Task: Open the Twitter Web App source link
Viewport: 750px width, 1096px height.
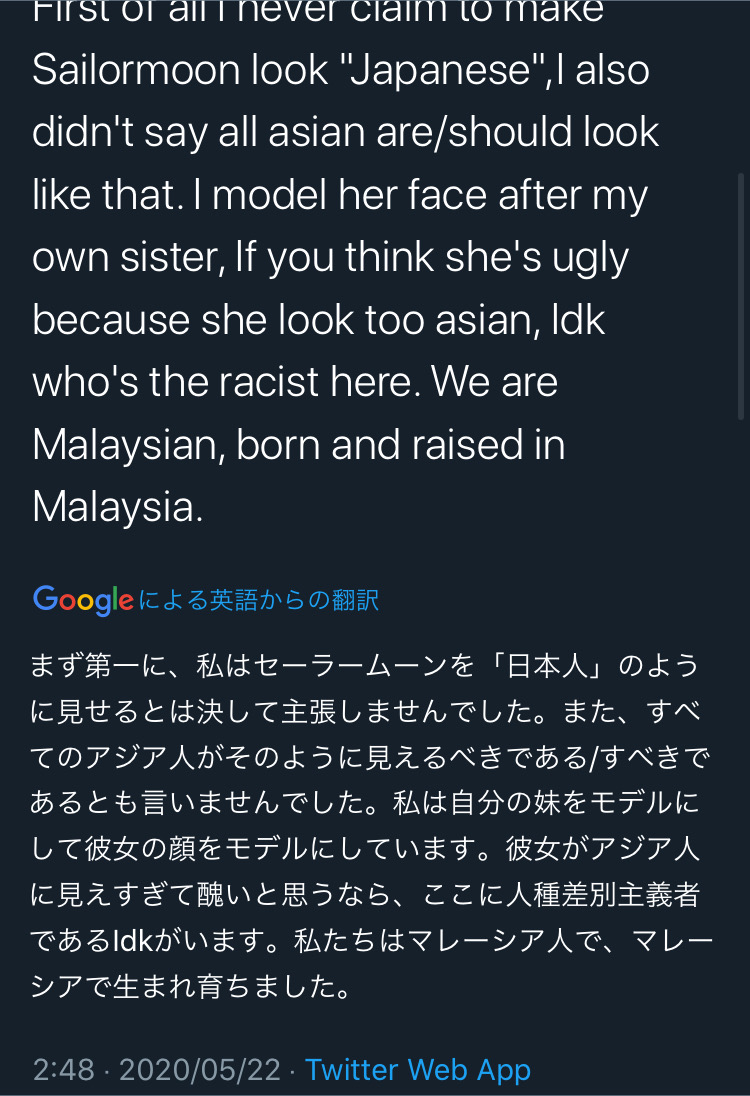Action: [x=418, y=1069]
